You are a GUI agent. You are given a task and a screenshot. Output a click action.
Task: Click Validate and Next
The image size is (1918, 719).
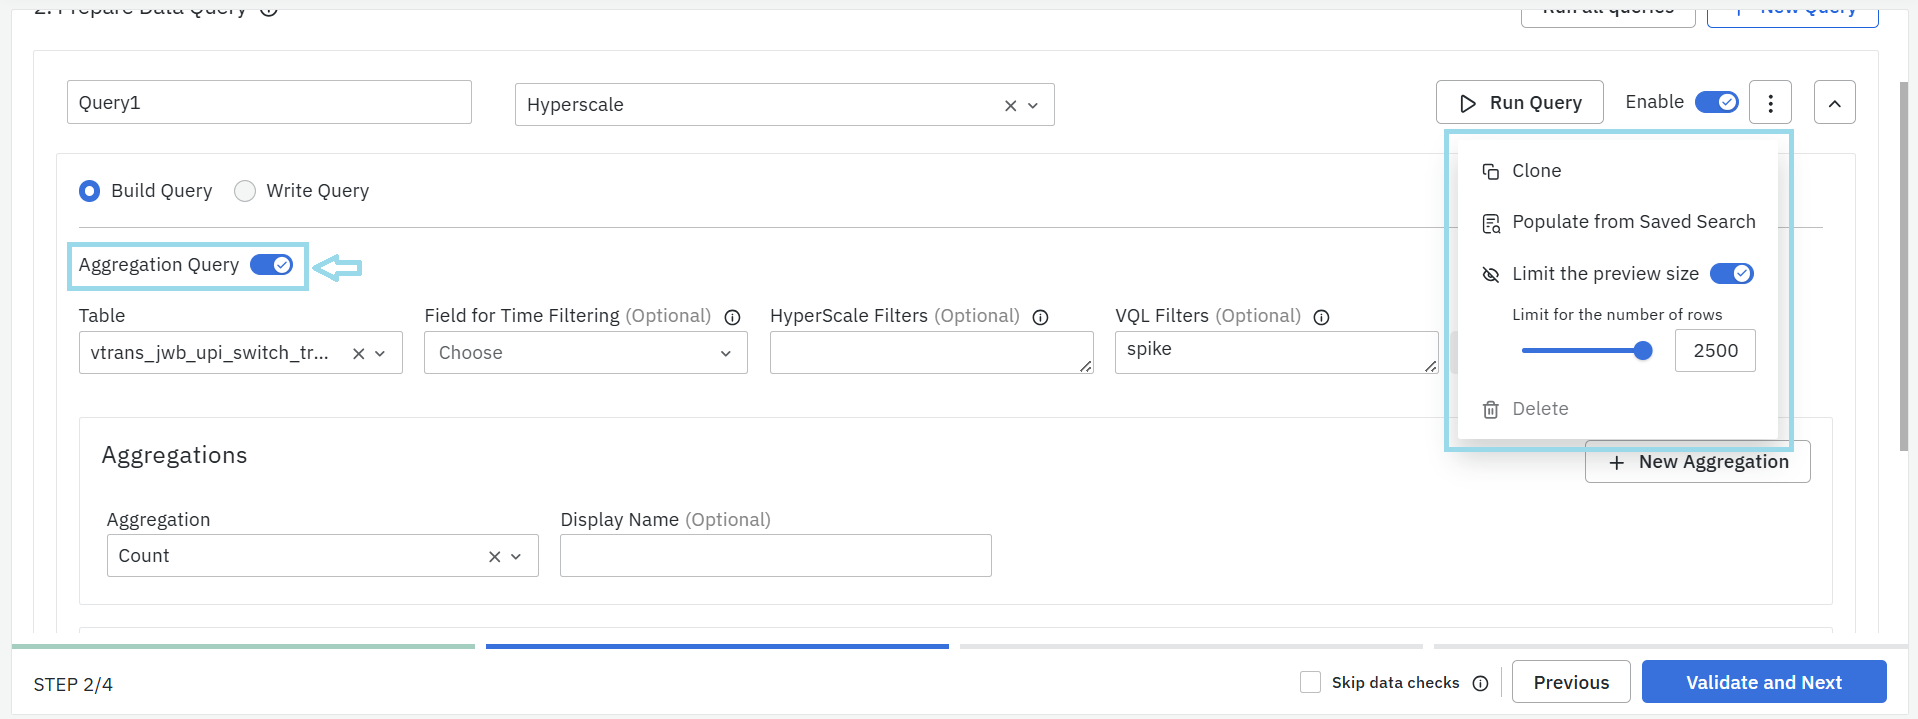(x=1763, y=682)
